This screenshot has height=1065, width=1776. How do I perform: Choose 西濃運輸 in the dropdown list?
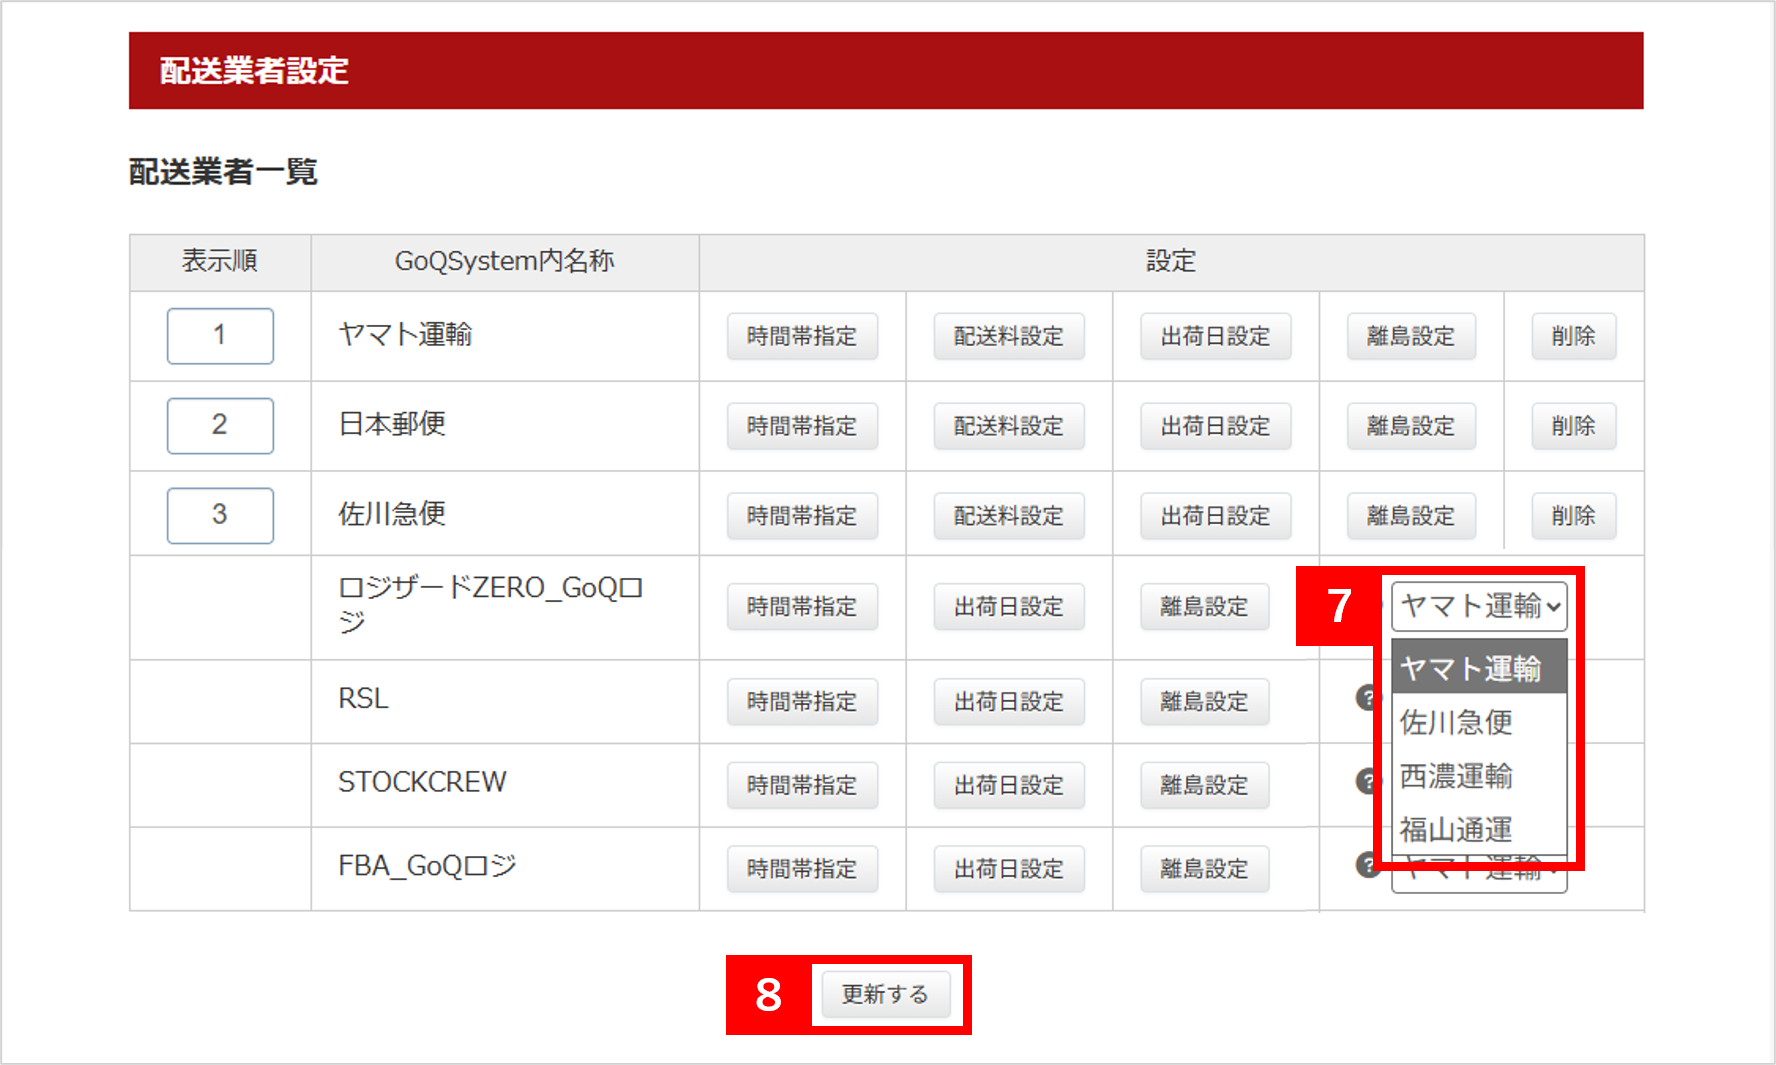1456,776
